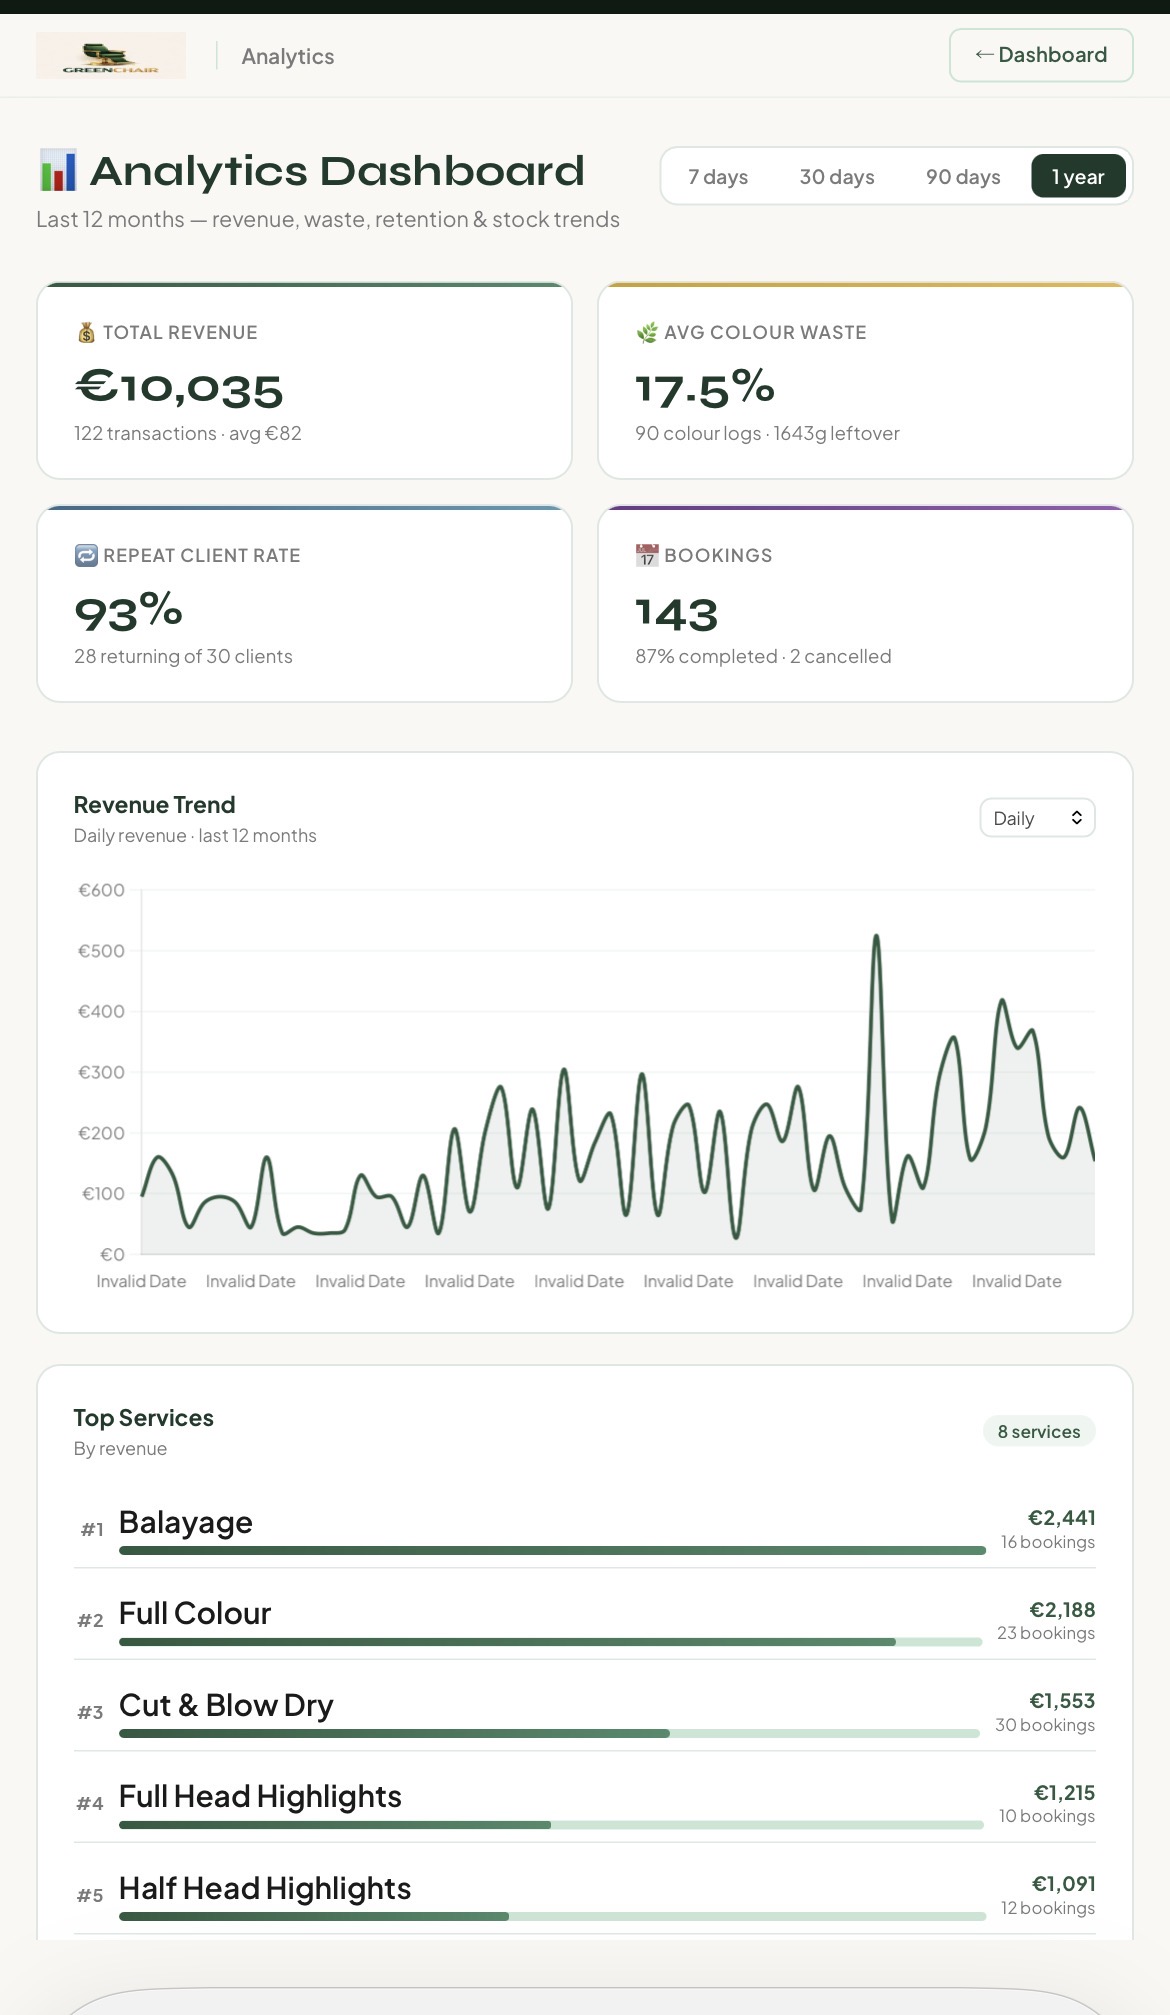This screenshot has width=1170, height=2015.
Task: Switch to the 30 days range
Action: click(x=837, y=177)
